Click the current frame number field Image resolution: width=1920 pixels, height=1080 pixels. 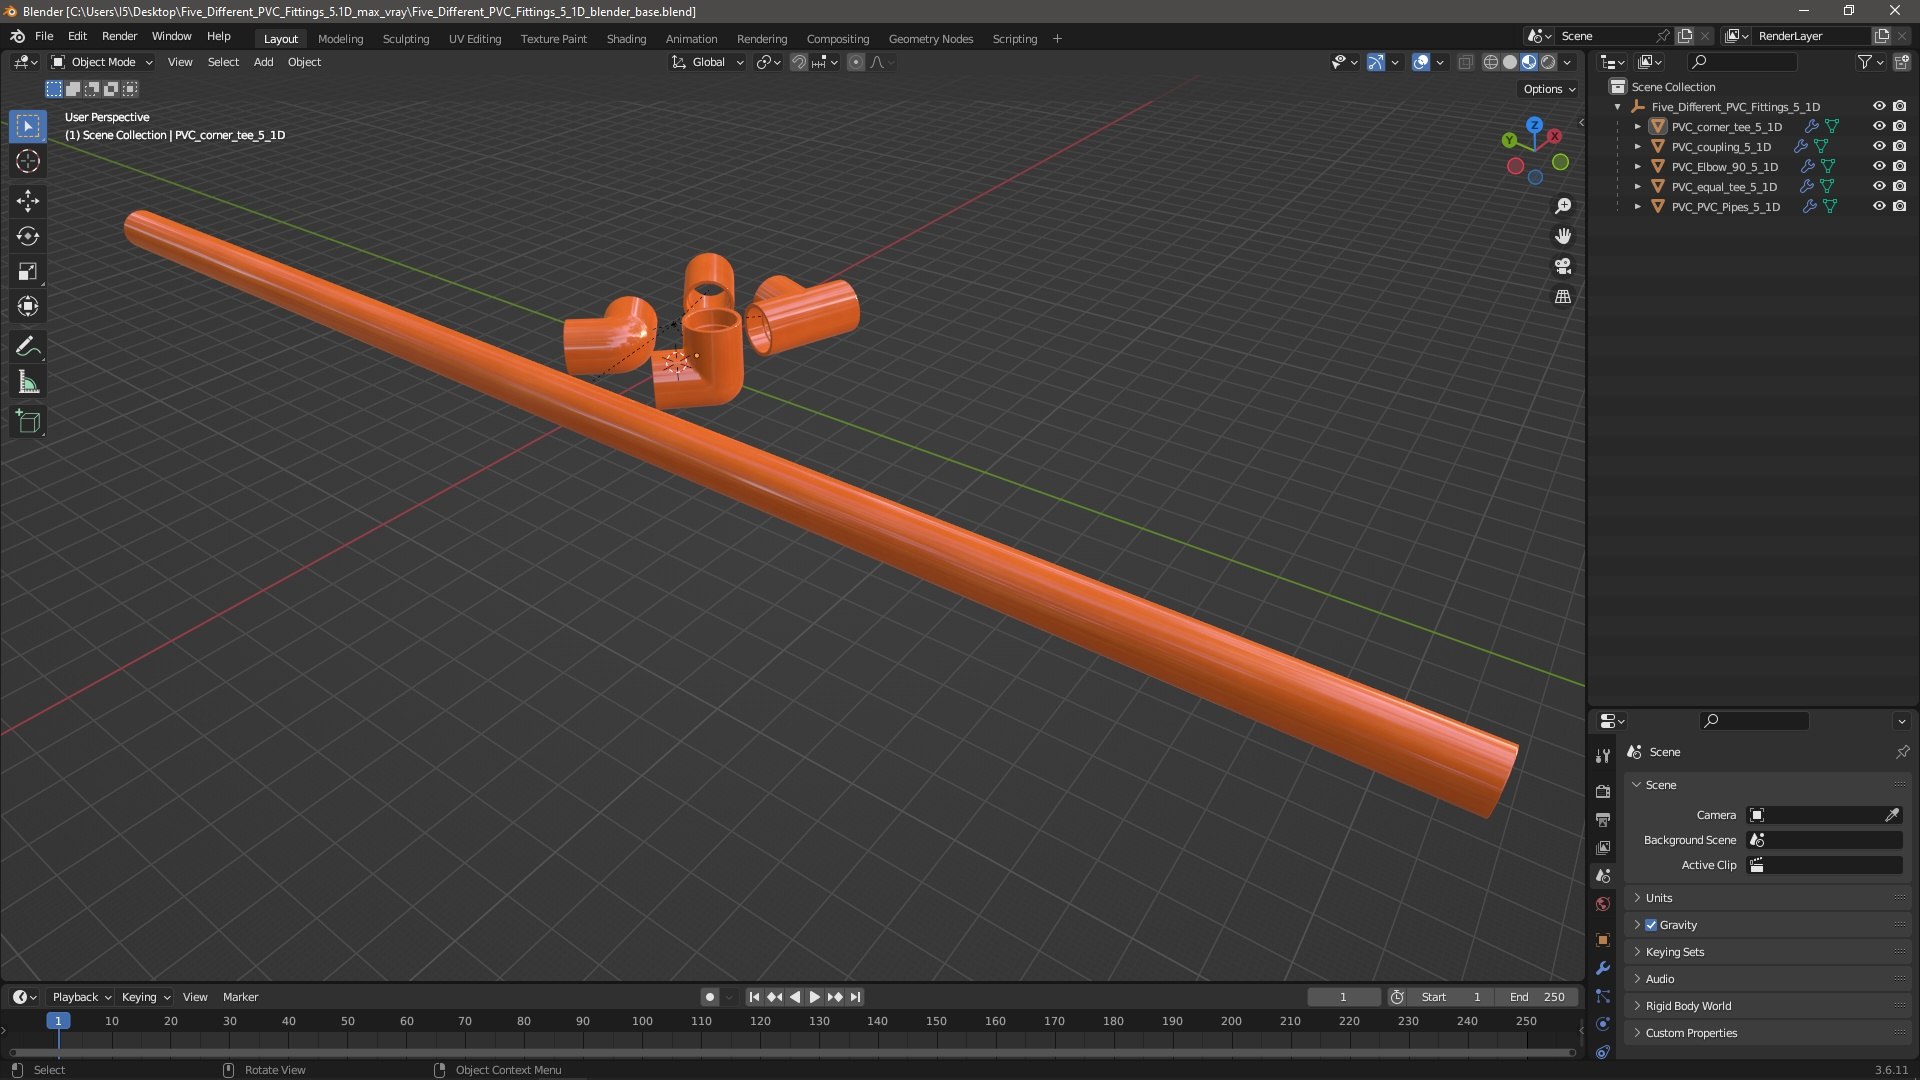(1343, 997)
